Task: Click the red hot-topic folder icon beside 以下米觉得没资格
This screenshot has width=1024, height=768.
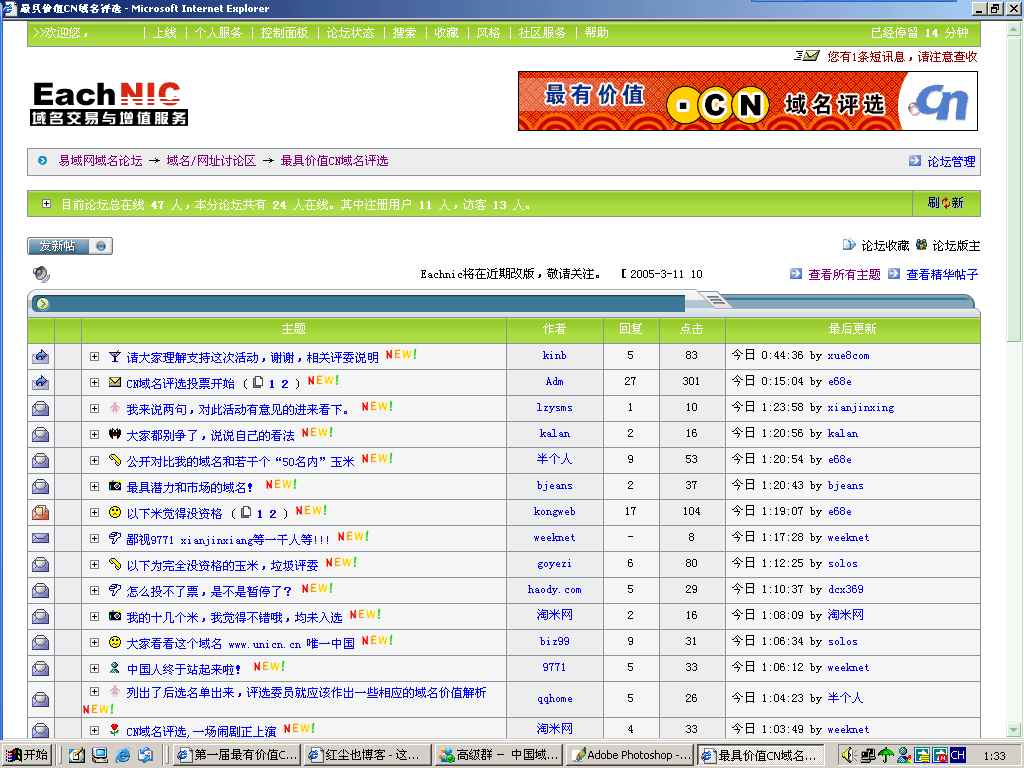Action: [x=41, y=512]
